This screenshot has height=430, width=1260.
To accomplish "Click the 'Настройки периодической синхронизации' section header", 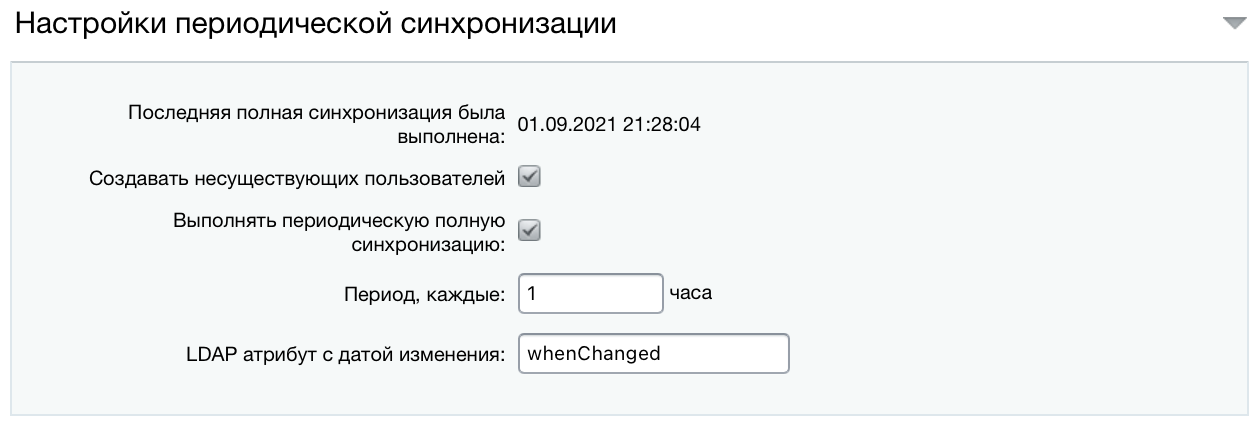I will 315,24.
